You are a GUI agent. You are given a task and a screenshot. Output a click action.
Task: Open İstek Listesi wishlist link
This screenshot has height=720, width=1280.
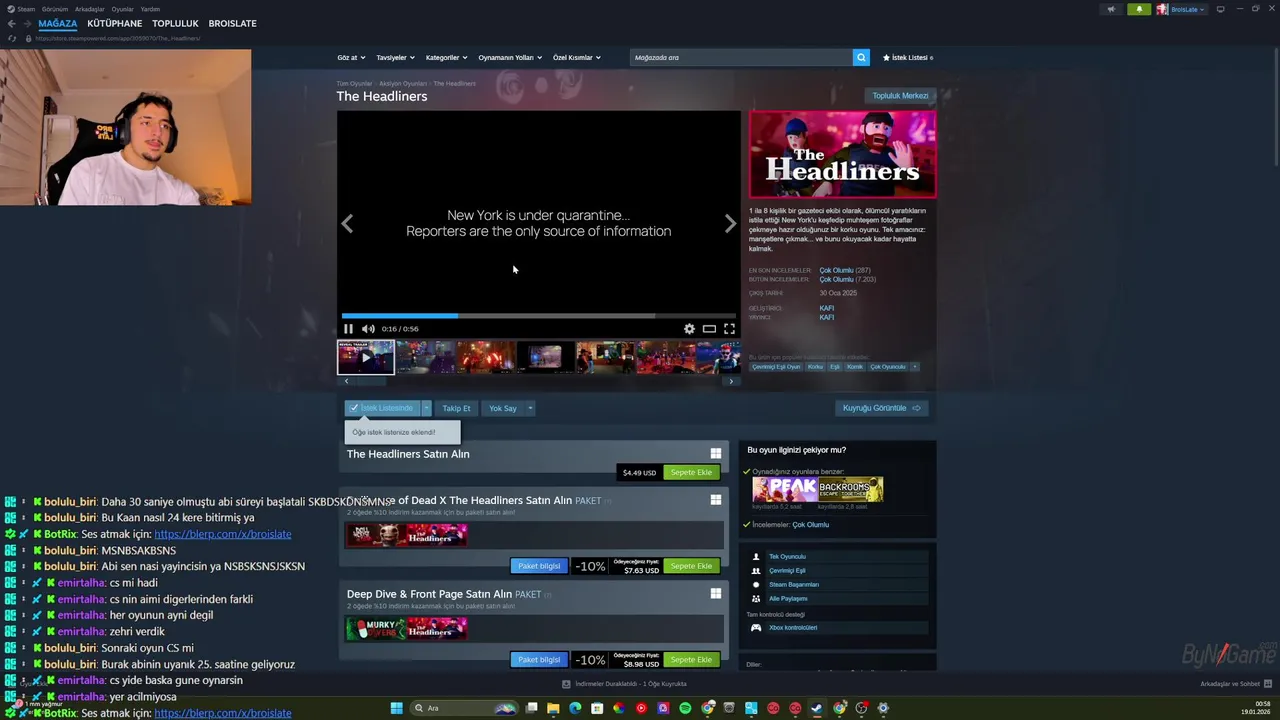tap(907, 57)
